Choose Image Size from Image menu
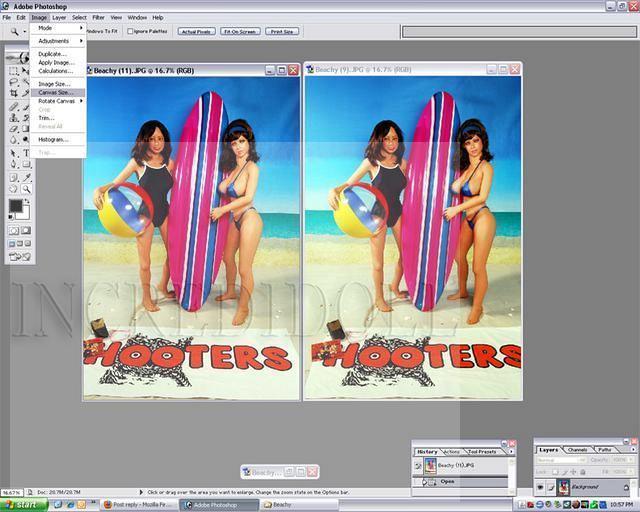This screenshot has width=640, height=512. tap(58, 84)
